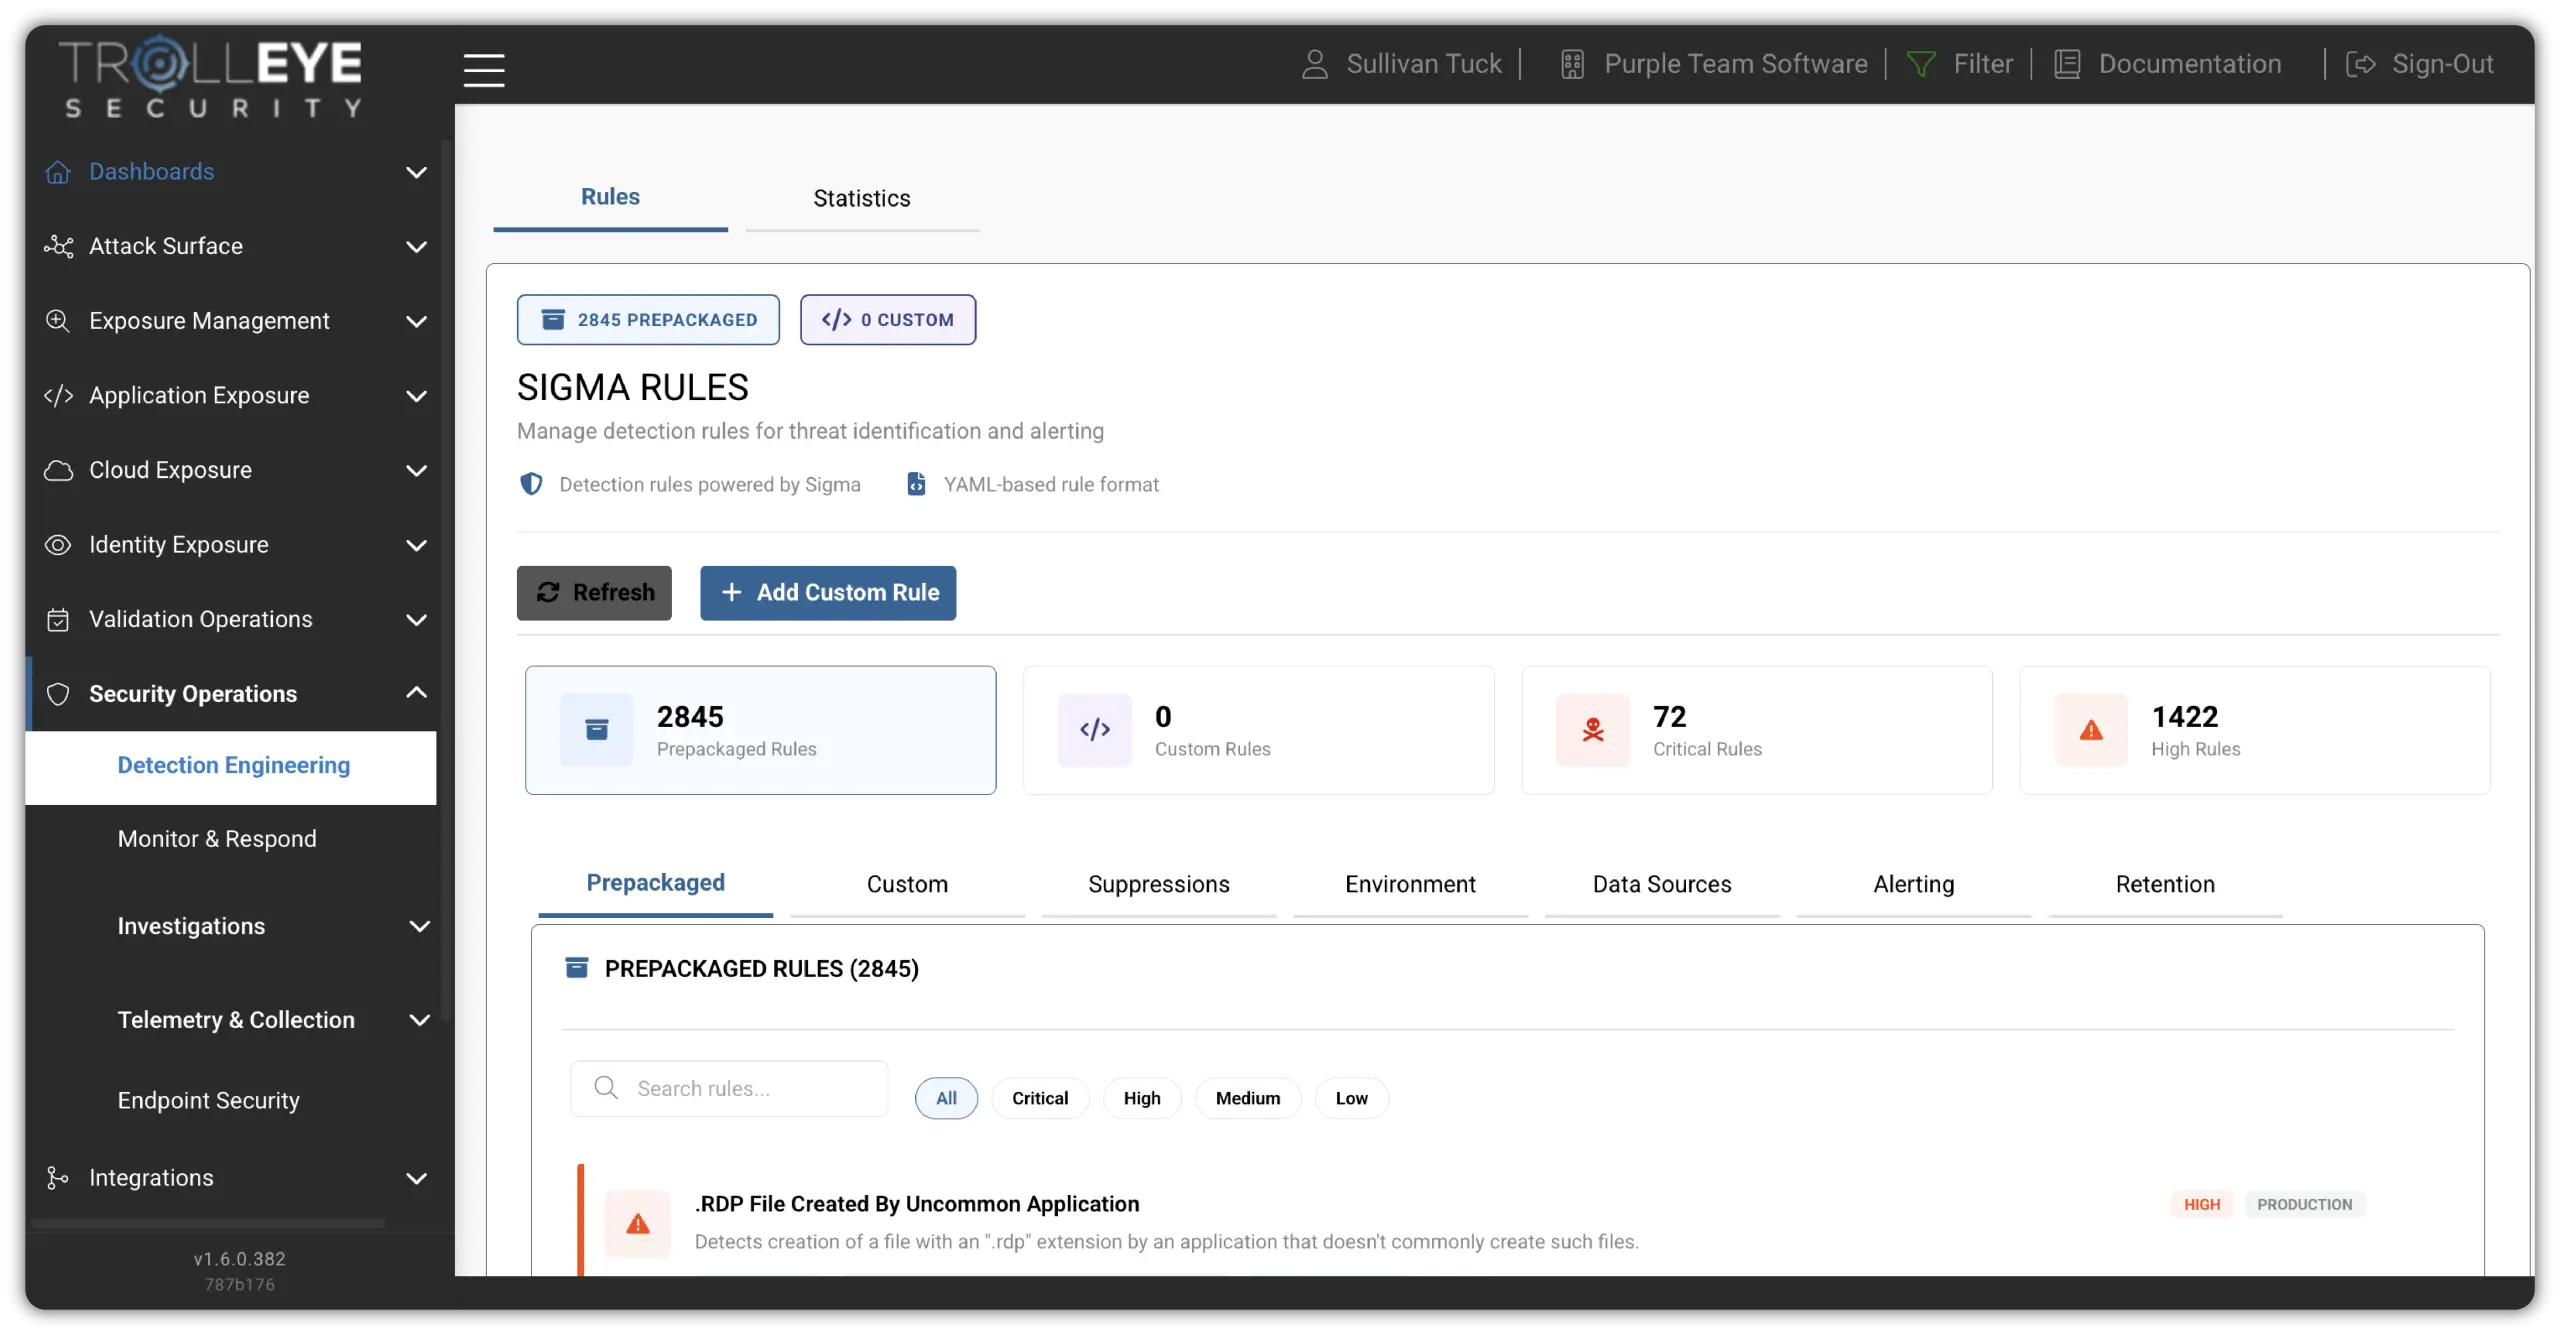
Task: Select the Critical severity filter pill
Action: (x=1040, y=1098)
